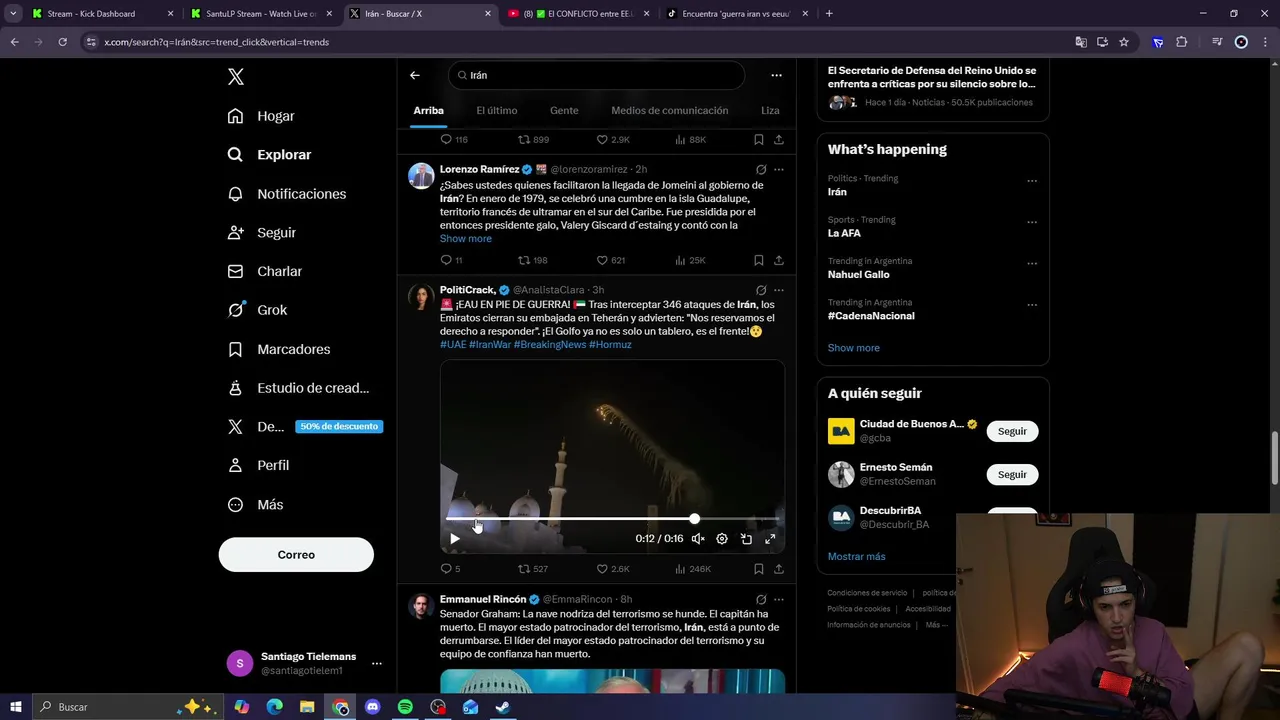This screenshot has width=1280, height=720.
Task: Switch to El último tab
Action: click(x=497, y=111)
